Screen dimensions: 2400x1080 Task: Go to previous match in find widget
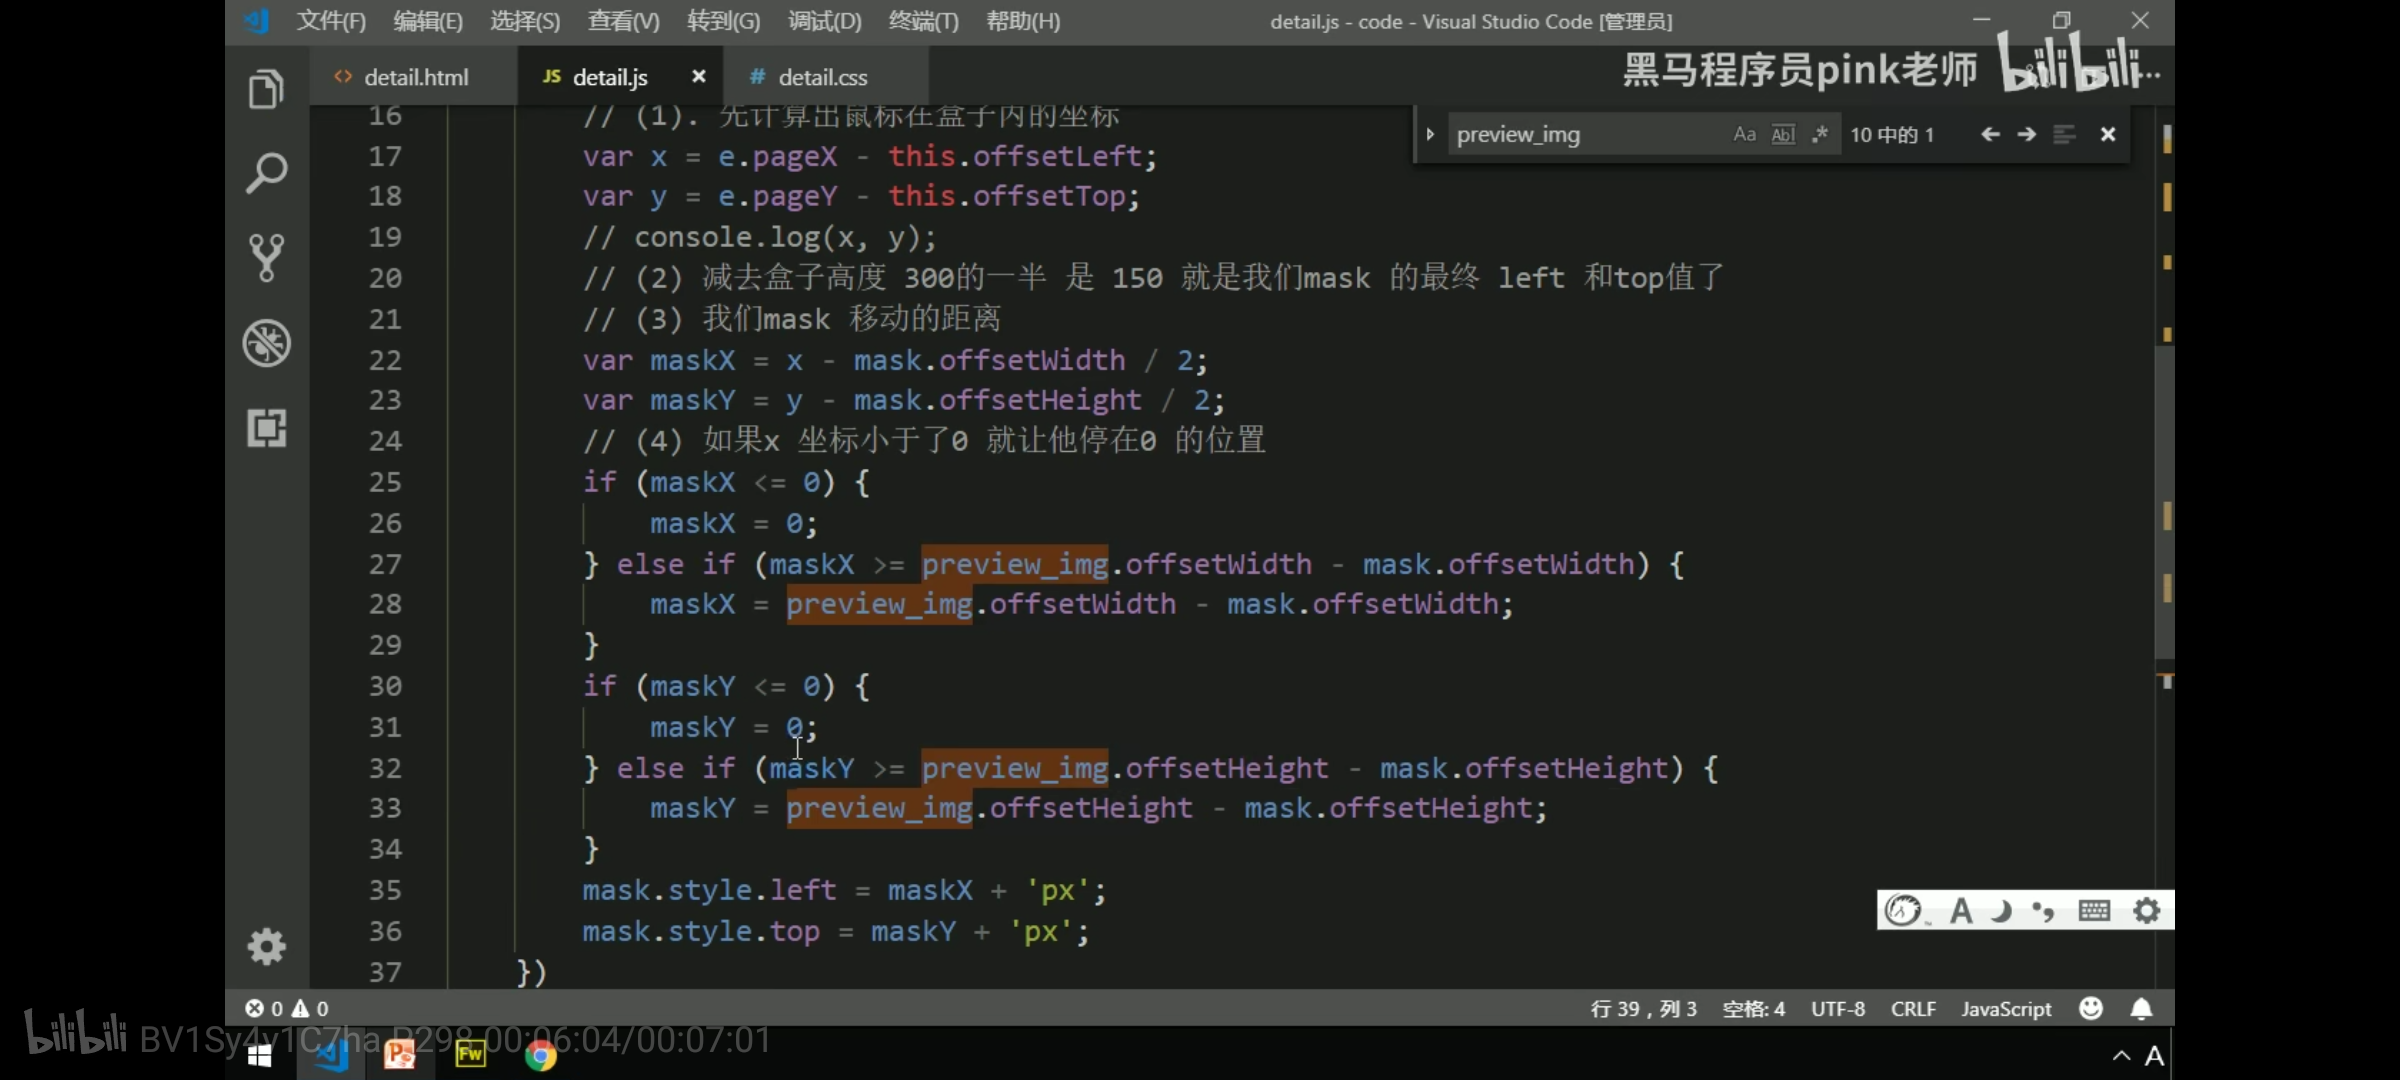[1990, 134]
